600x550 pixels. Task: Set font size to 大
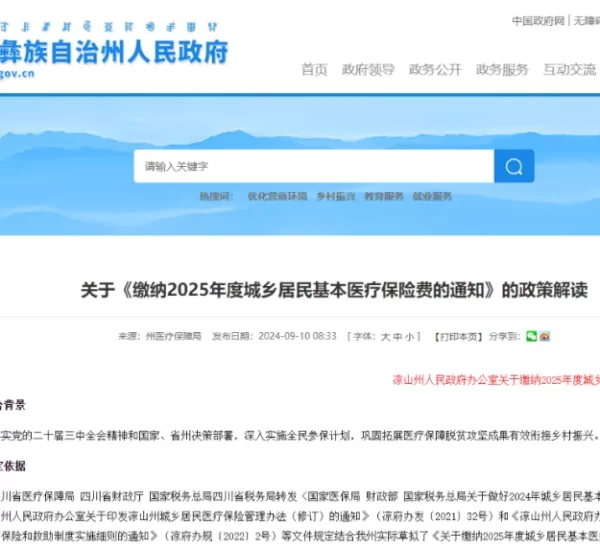385,337
